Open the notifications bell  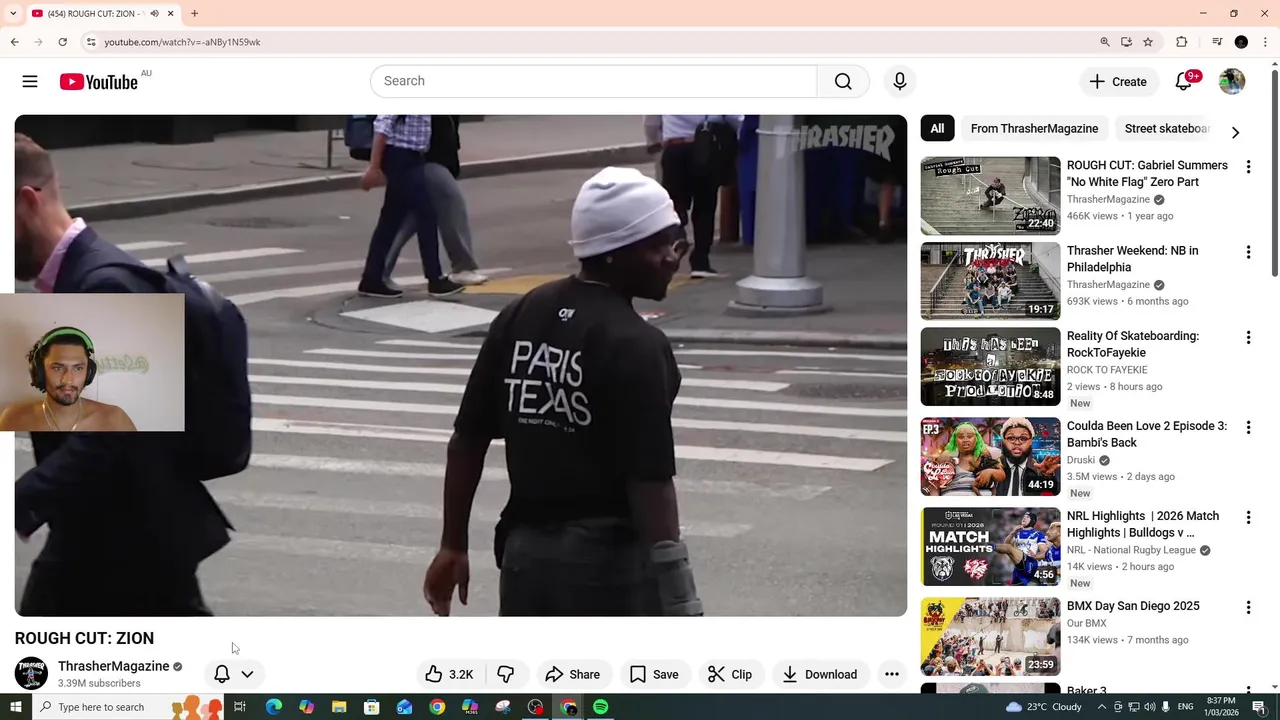pyautogui.click(x=1183, y=81)
